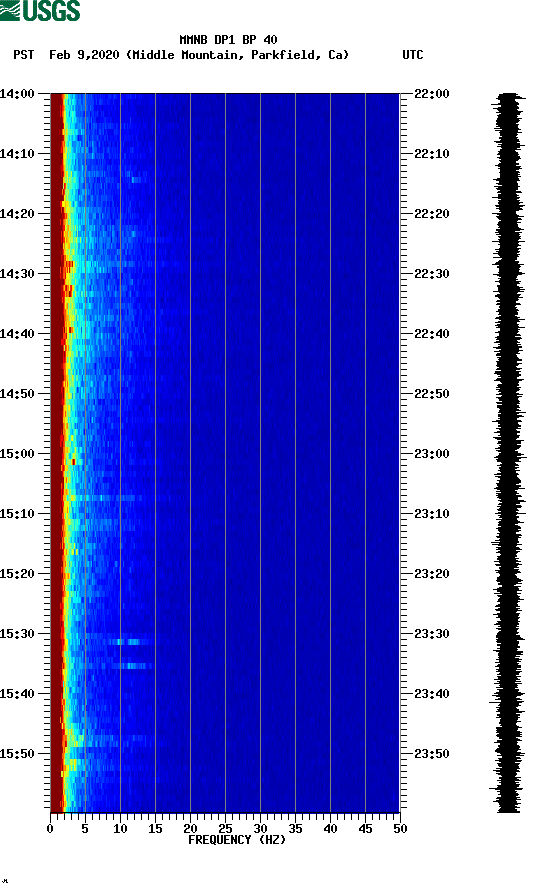The width and height of the screenshot is (552, 892).
Task: Click the '22:20' UTC time label
Action: click(x=432, y=214)
